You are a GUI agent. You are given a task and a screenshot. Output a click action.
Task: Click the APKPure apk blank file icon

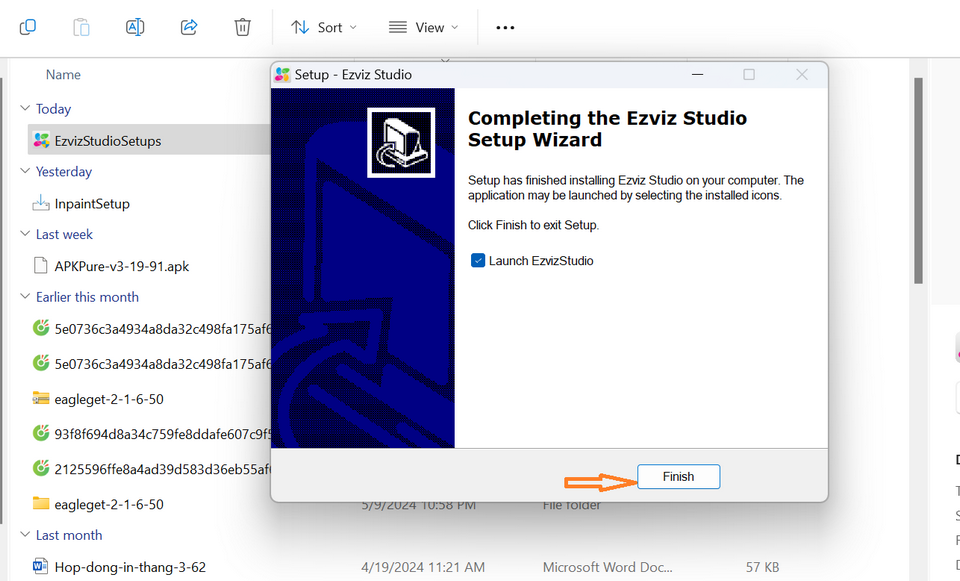coord(41,266)
